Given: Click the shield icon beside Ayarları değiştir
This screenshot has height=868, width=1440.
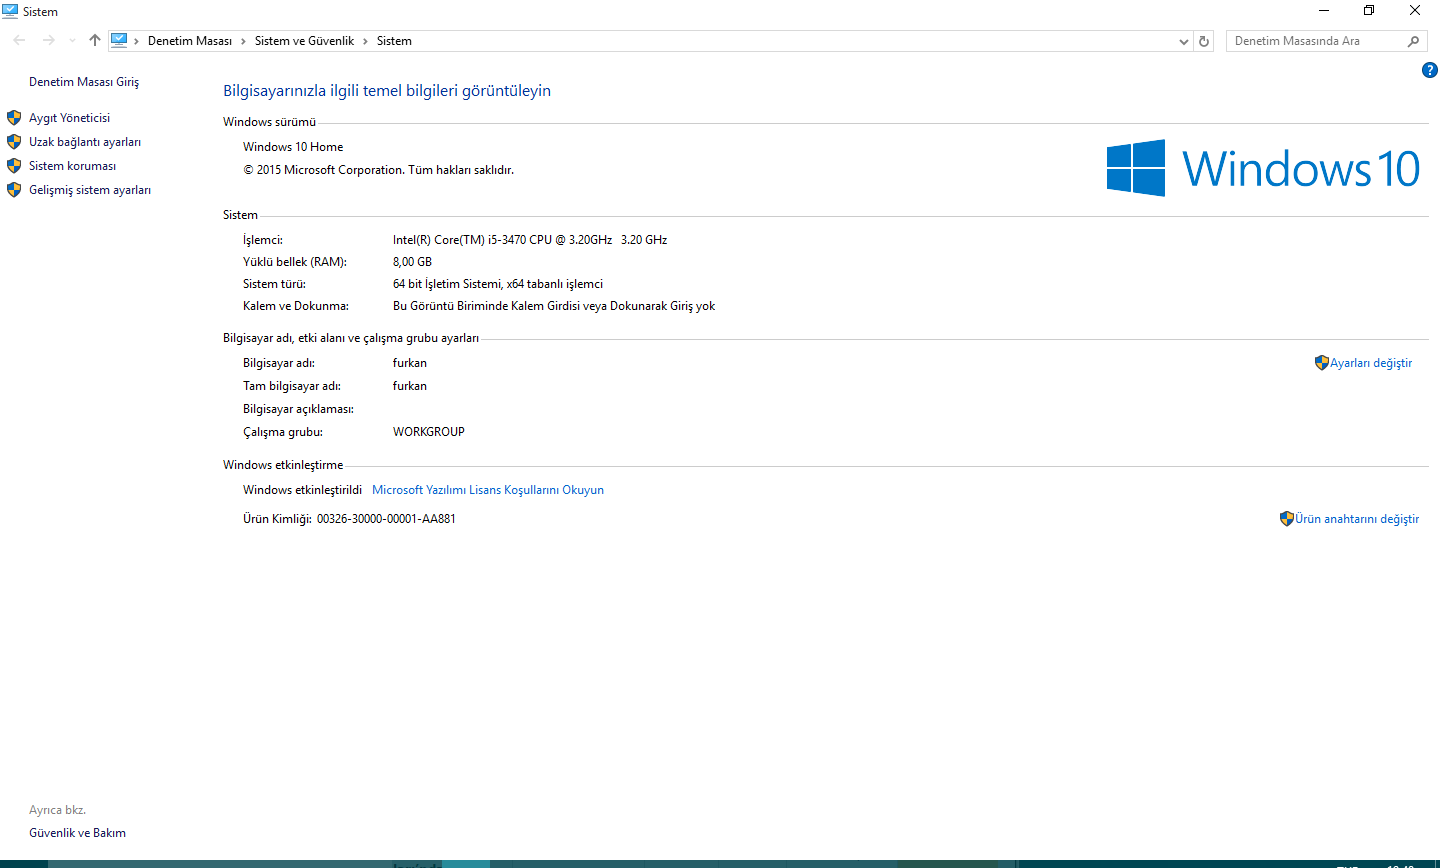Looking at the screenshot, I should tap(1322, 363).
